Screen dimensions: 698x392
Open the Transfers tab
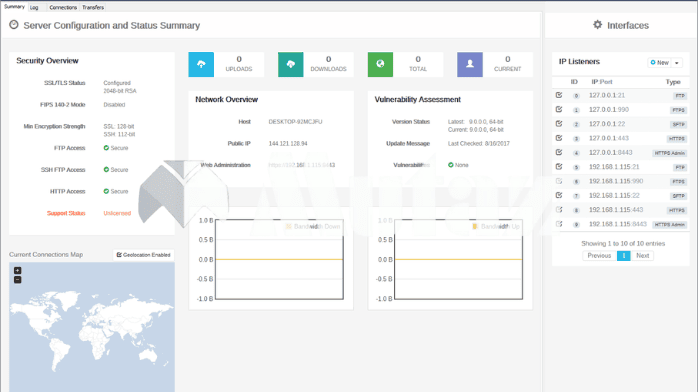93,8
